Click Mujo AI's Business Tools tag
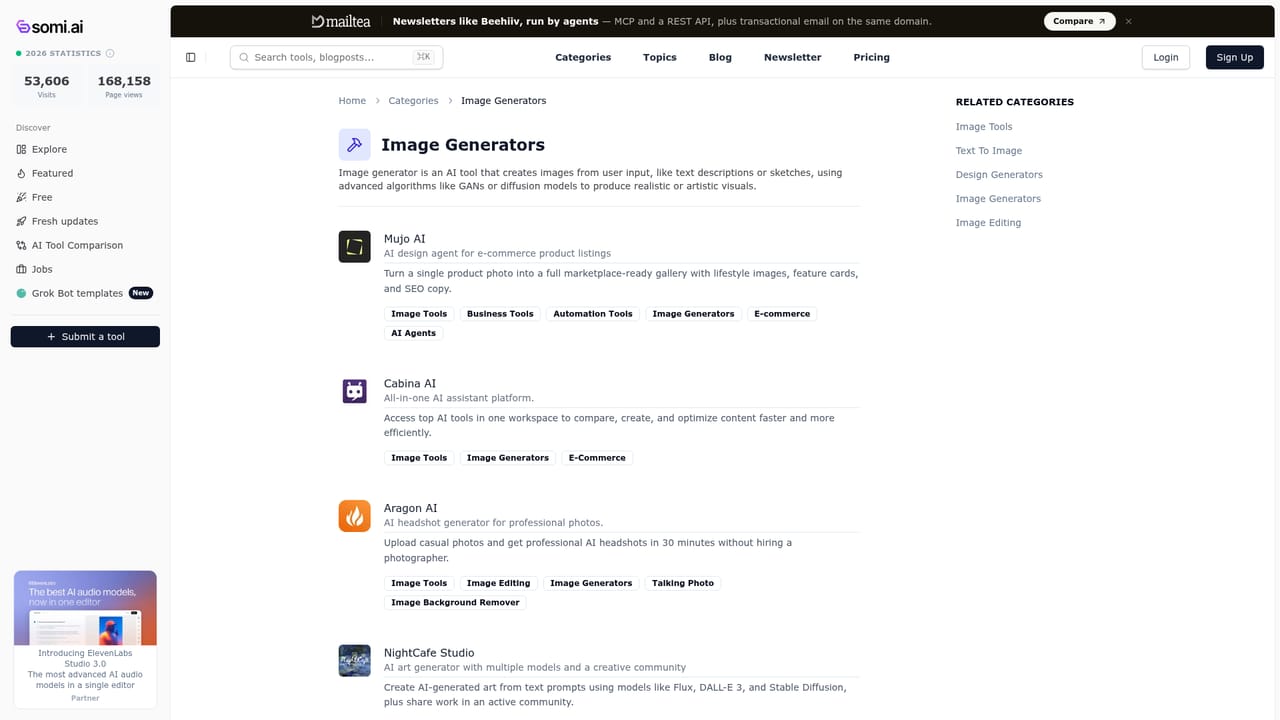 click(500, 314)
